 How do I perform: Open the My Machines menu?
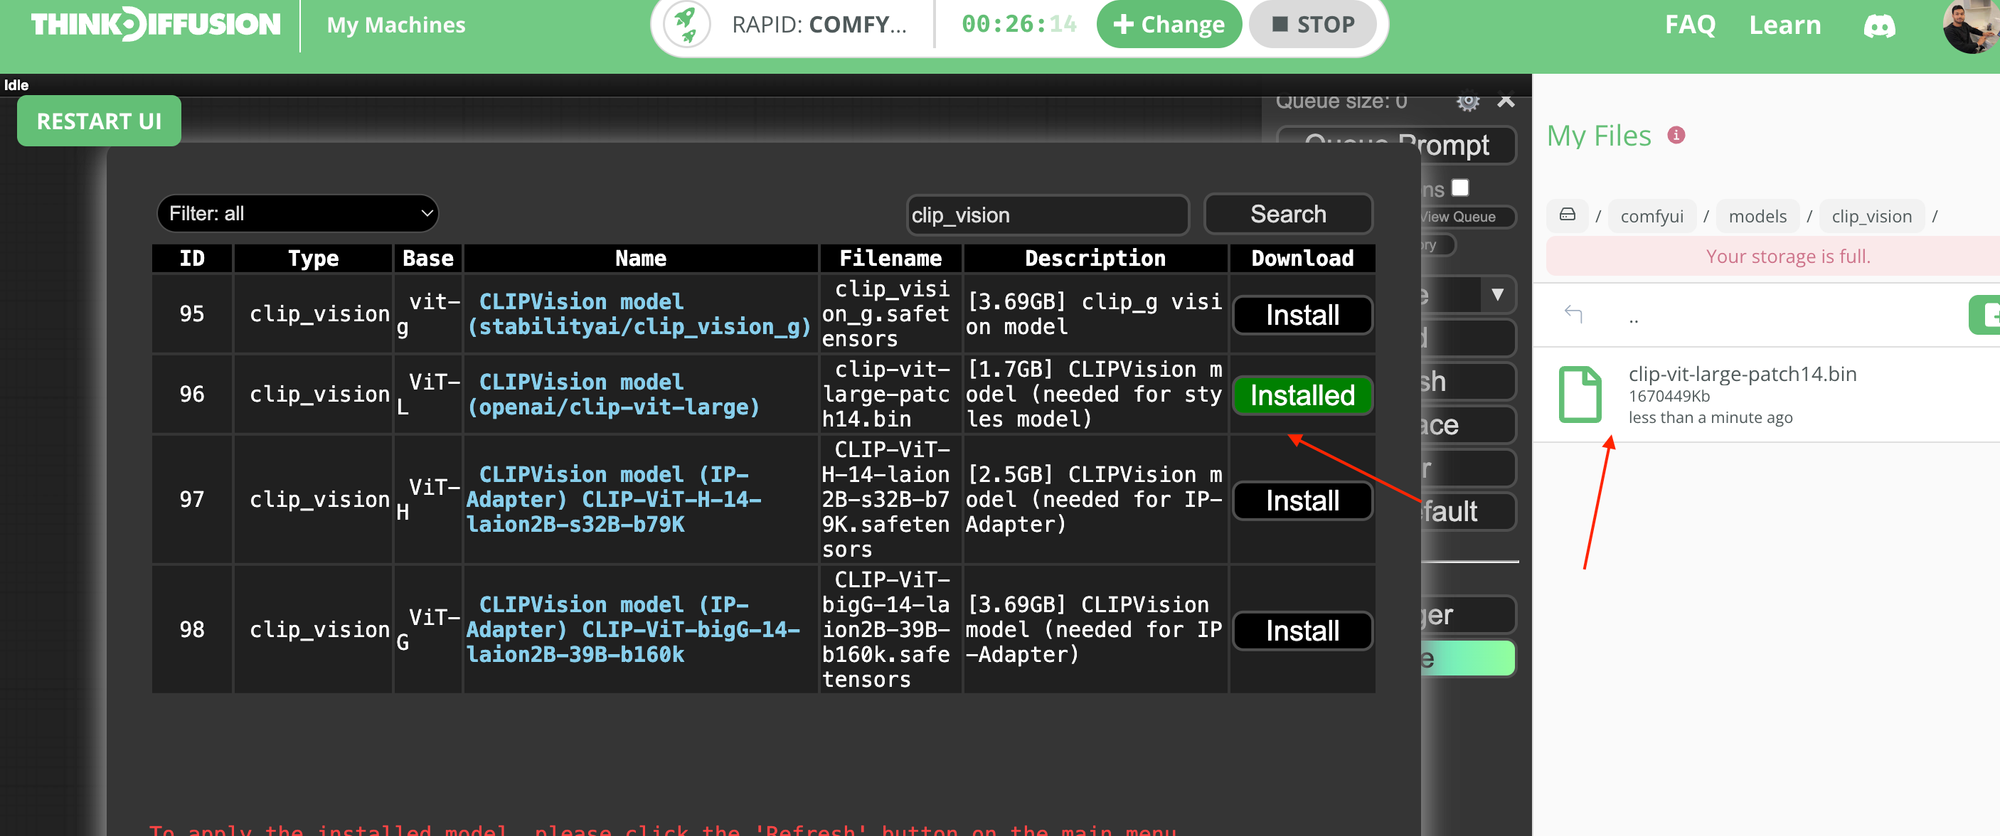[x=396, y=25]
